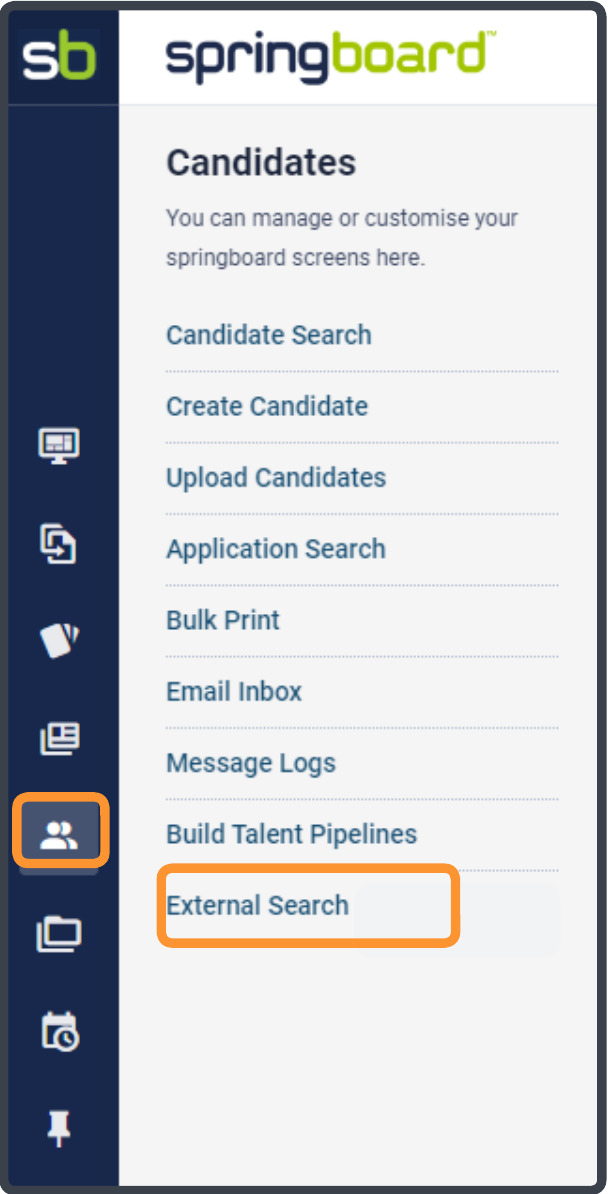View Message Logs
This screenshot has width=608, height=1194.
(x=251, y=763)
